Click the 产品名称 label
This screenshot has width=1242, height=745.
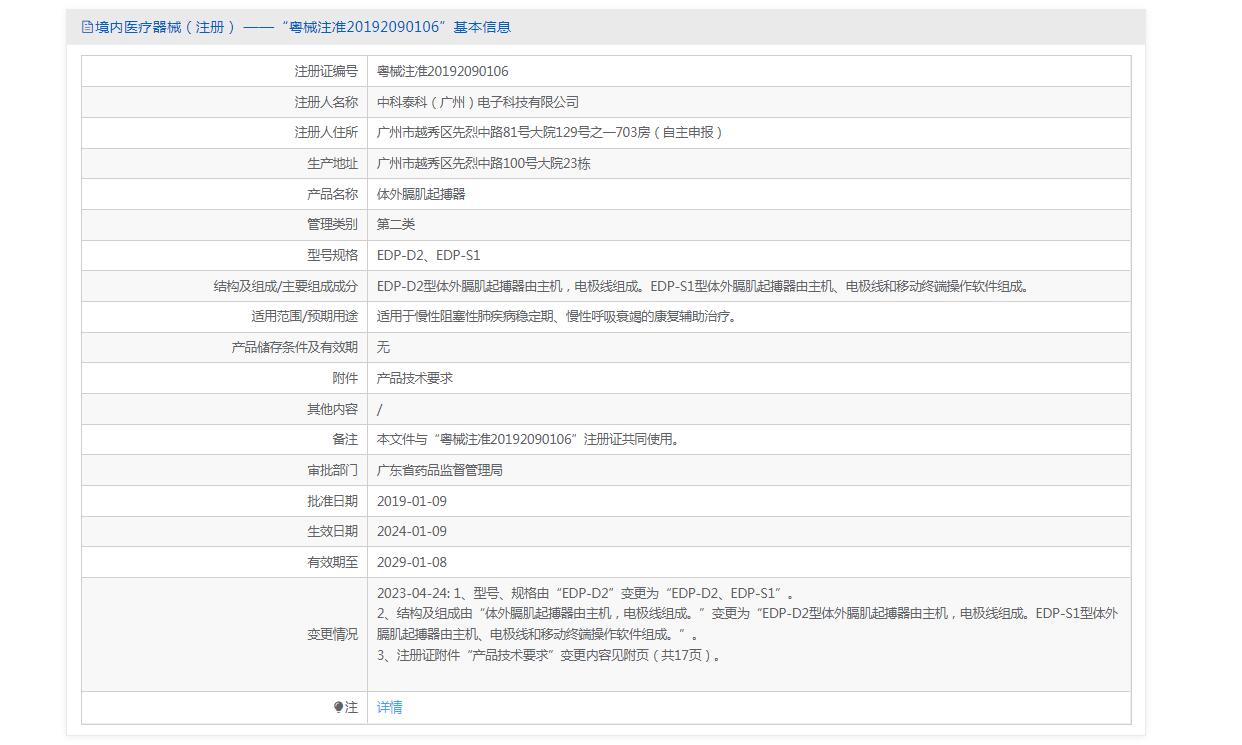[332, 194]
